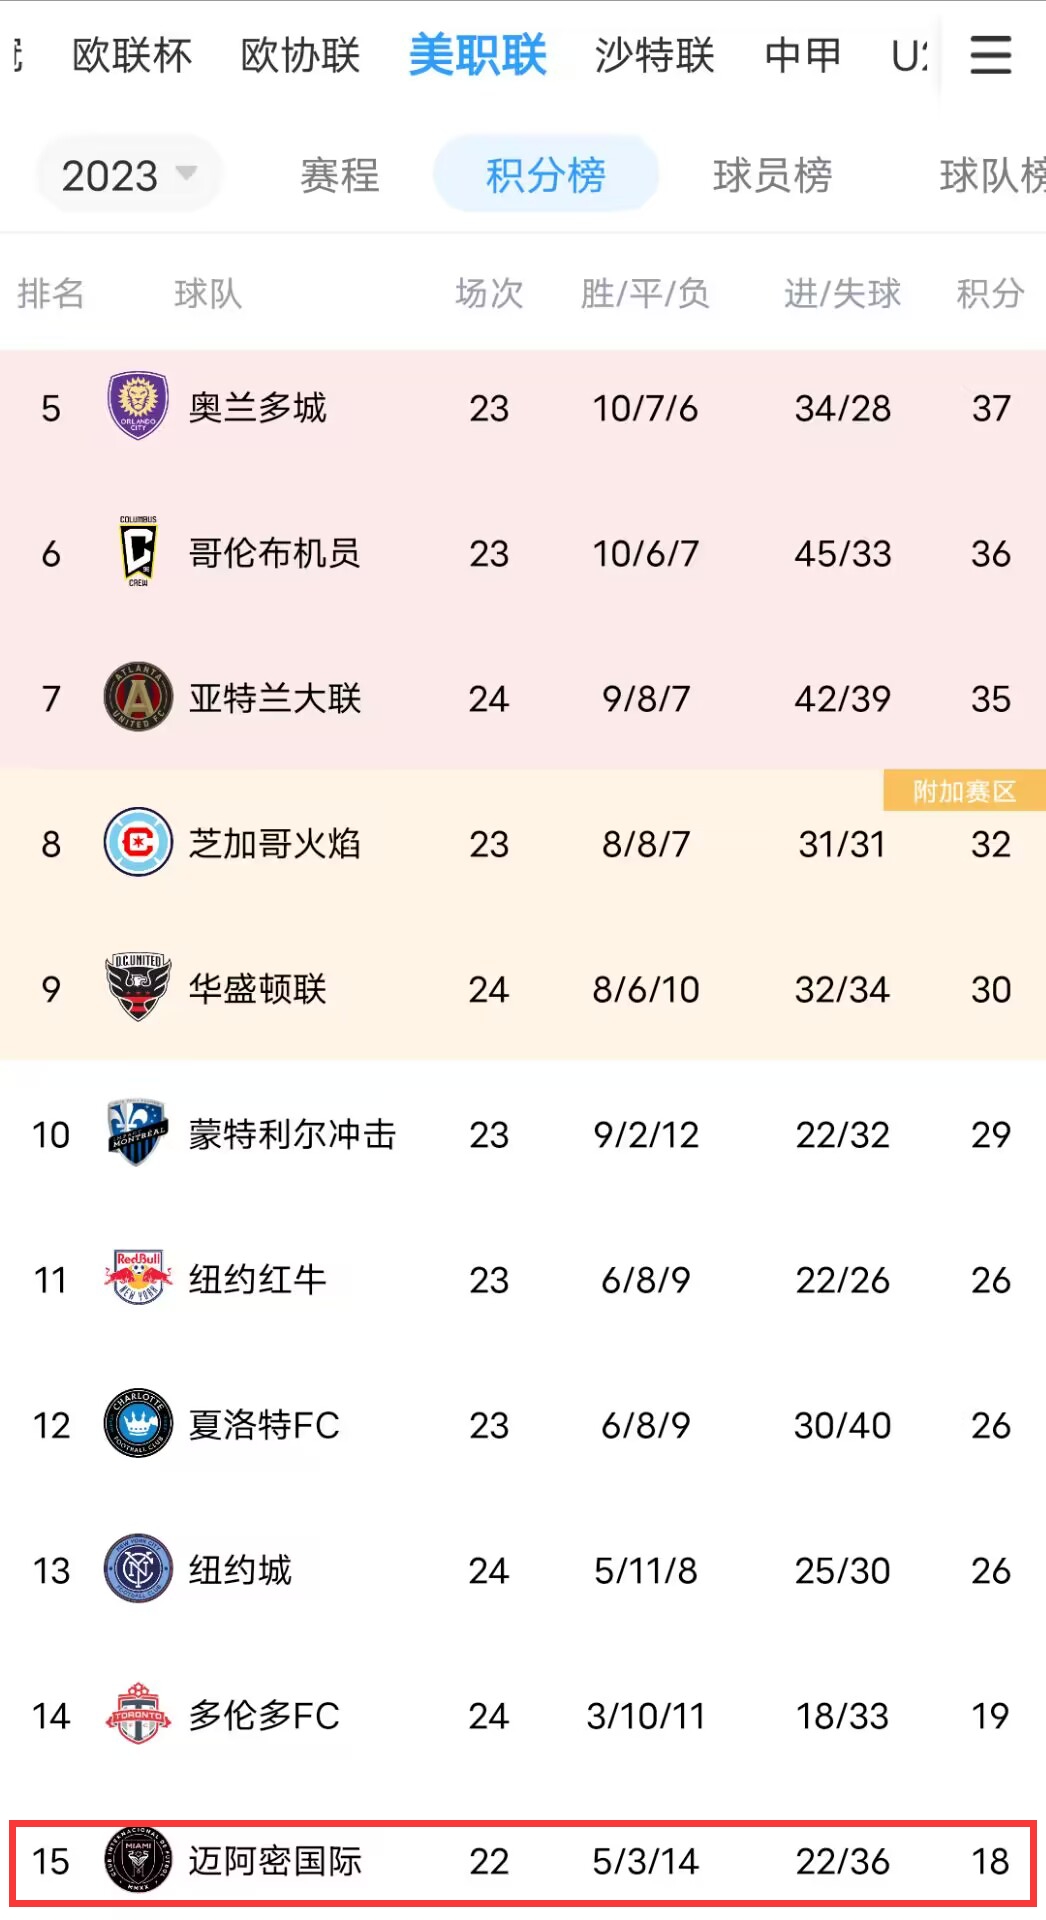Open the 2023 season dropdown

129,175
